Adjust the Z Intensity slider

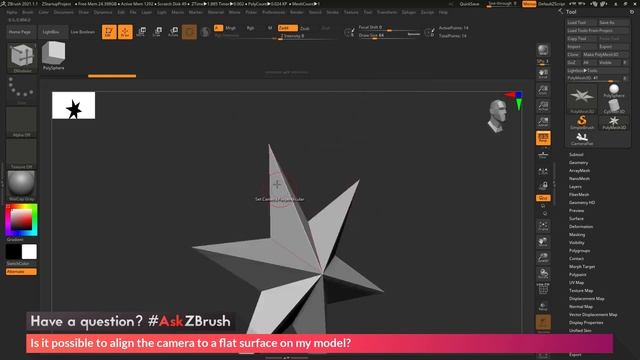307,36
